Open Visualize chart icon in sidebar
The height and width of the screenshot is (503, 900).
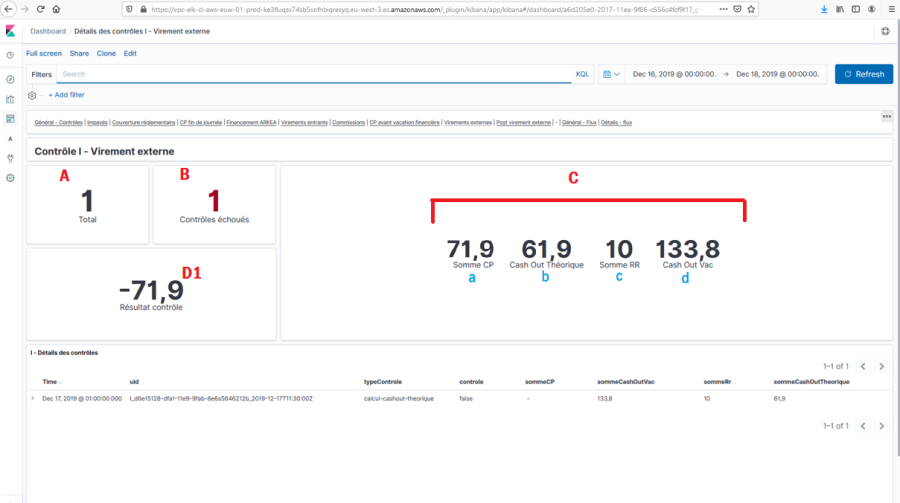coord(10,99)
